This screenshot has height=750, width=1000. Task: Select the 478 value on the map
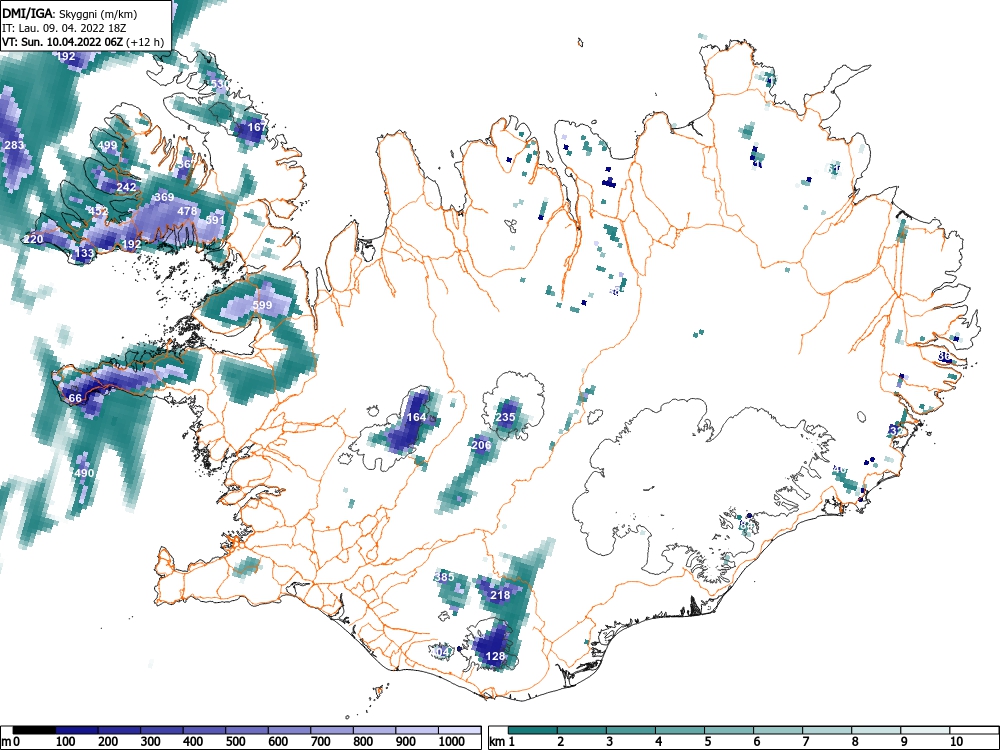point(187,211)
